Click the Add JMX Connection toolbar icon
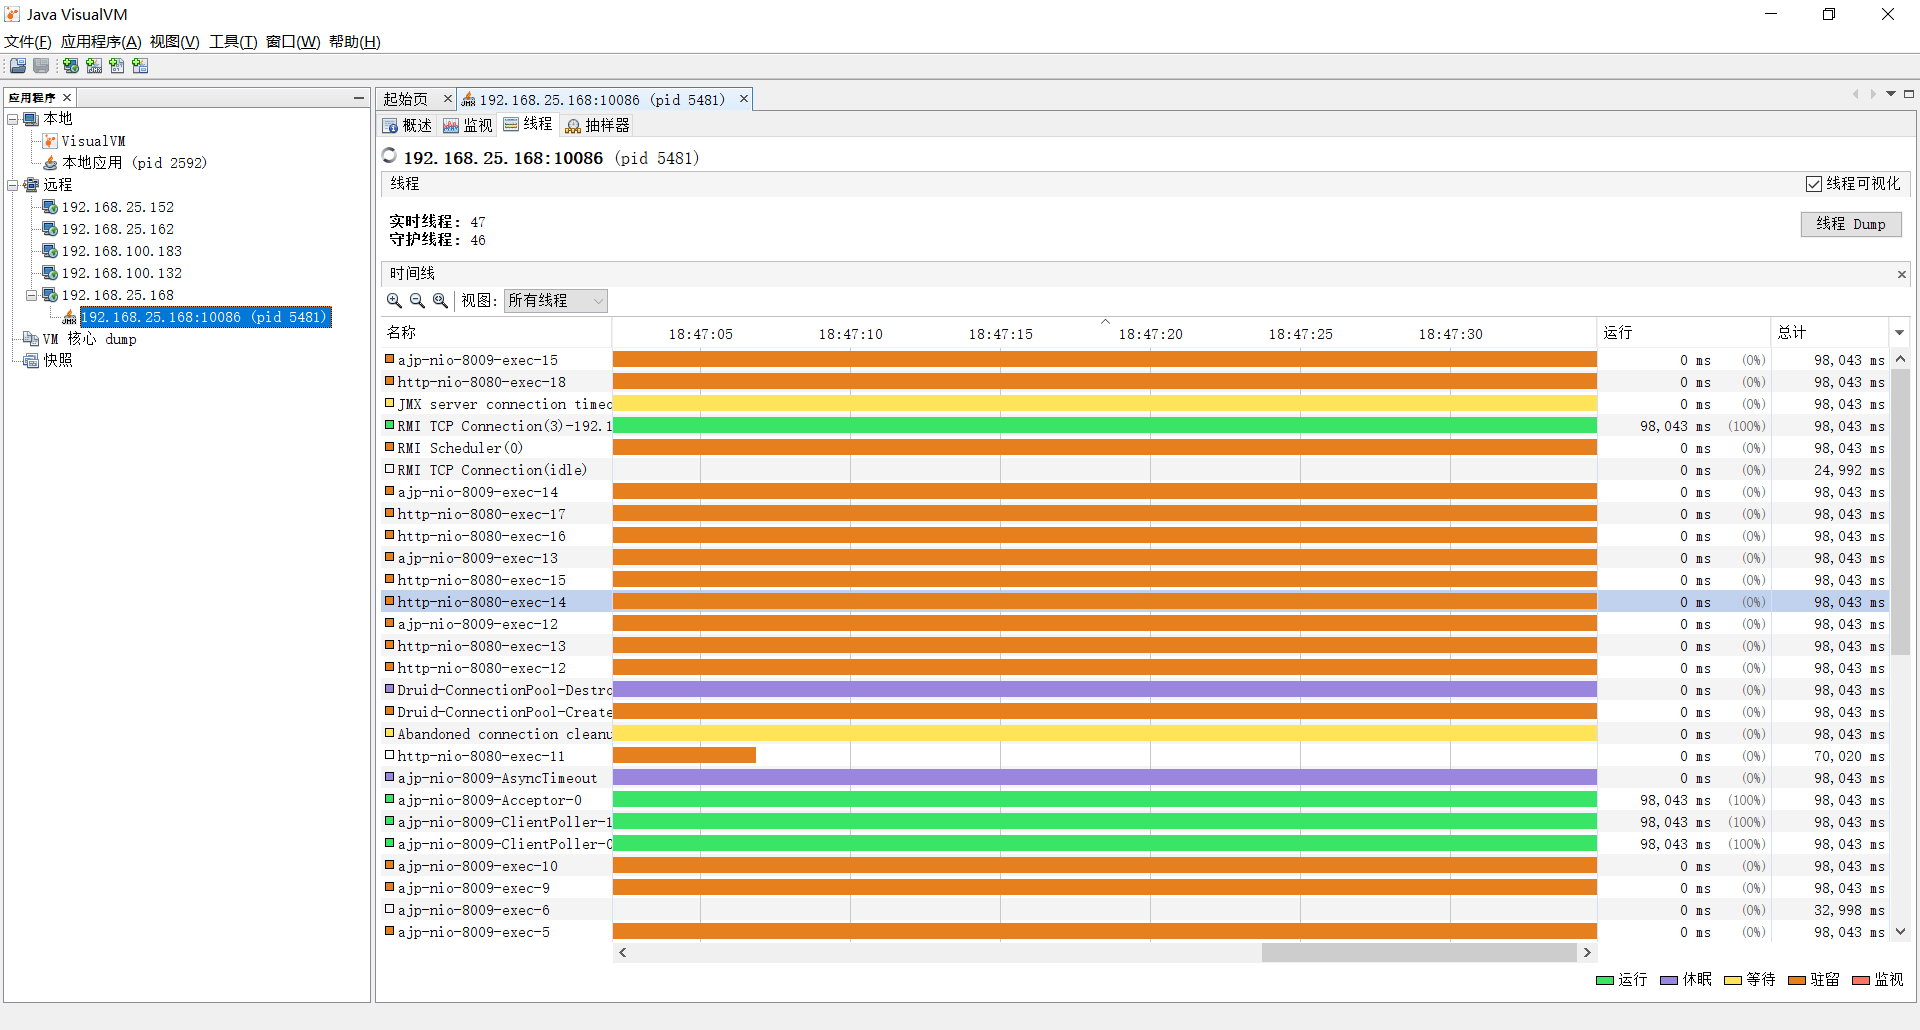1920x1030 pixels. pos(94,66)
